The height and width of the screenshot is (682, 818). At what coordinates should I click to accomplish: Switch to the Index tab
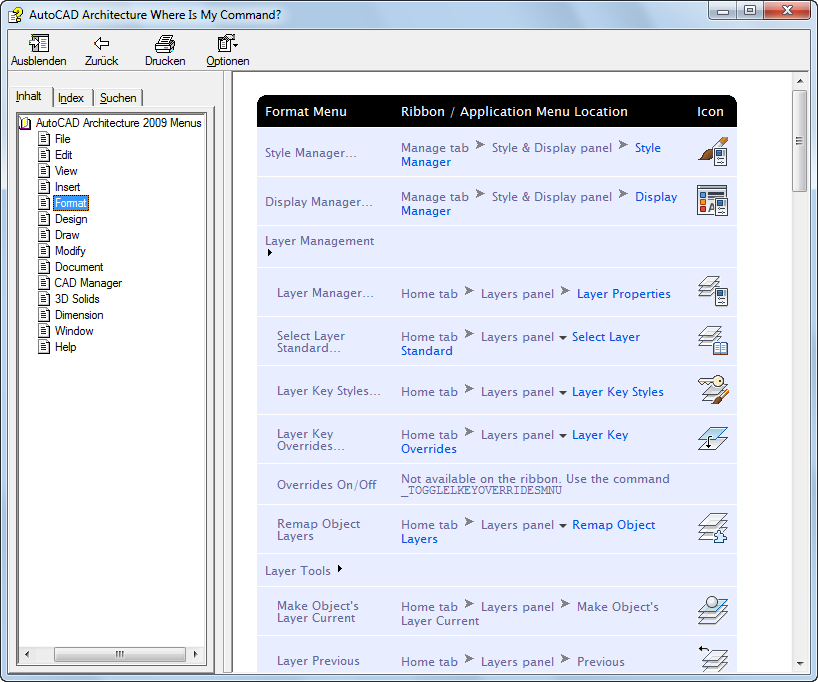(x=71, y=98)
